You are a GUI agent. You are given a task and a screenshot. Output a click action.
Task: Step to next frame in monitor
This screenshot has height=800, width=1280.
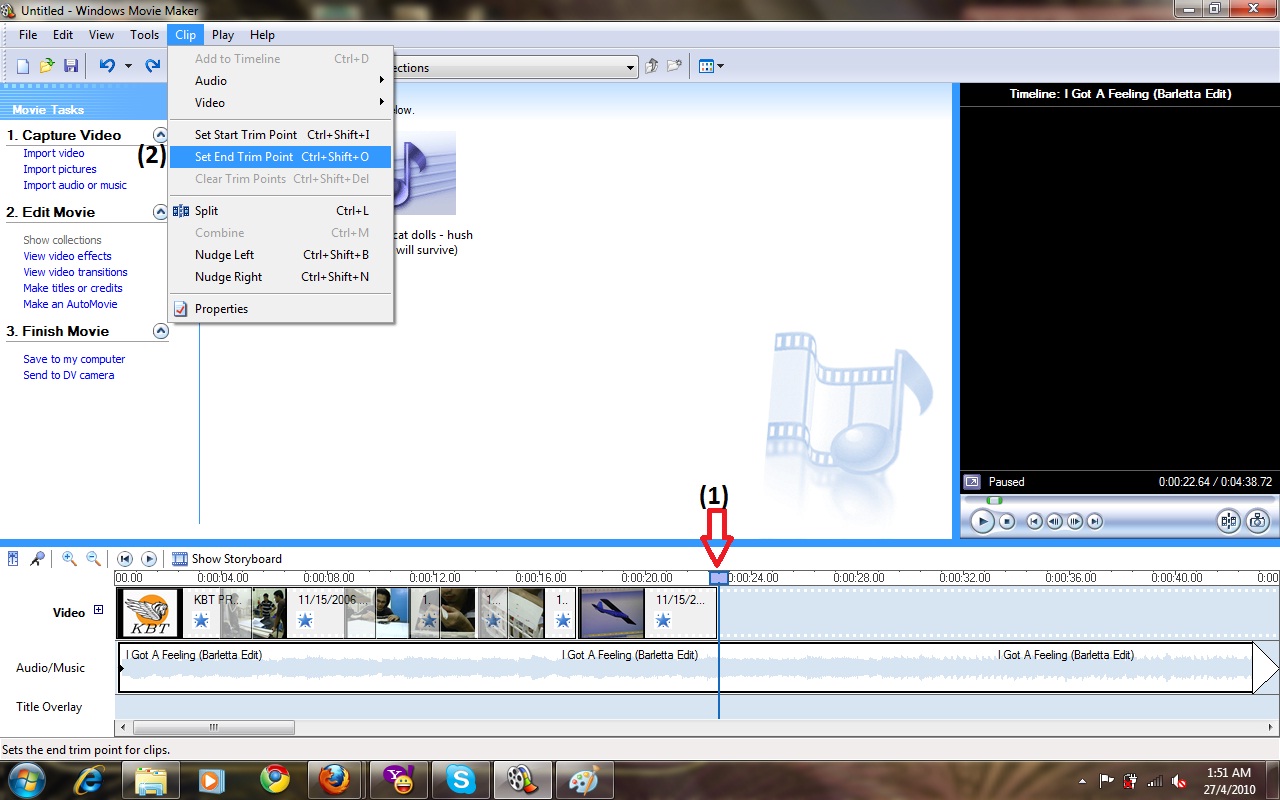coord(1075,521)
